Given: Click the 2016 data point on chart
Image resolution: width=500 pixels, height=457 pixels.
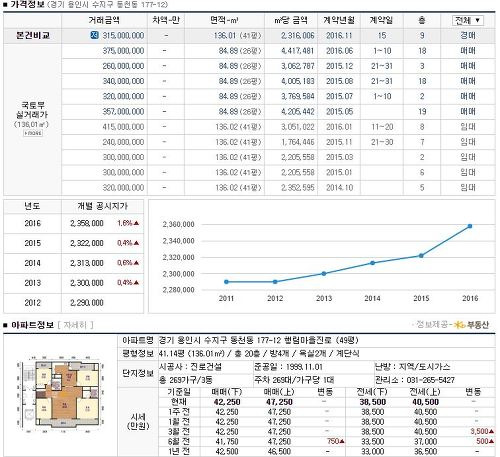Looking at the screenshot, I should point(470,226).
